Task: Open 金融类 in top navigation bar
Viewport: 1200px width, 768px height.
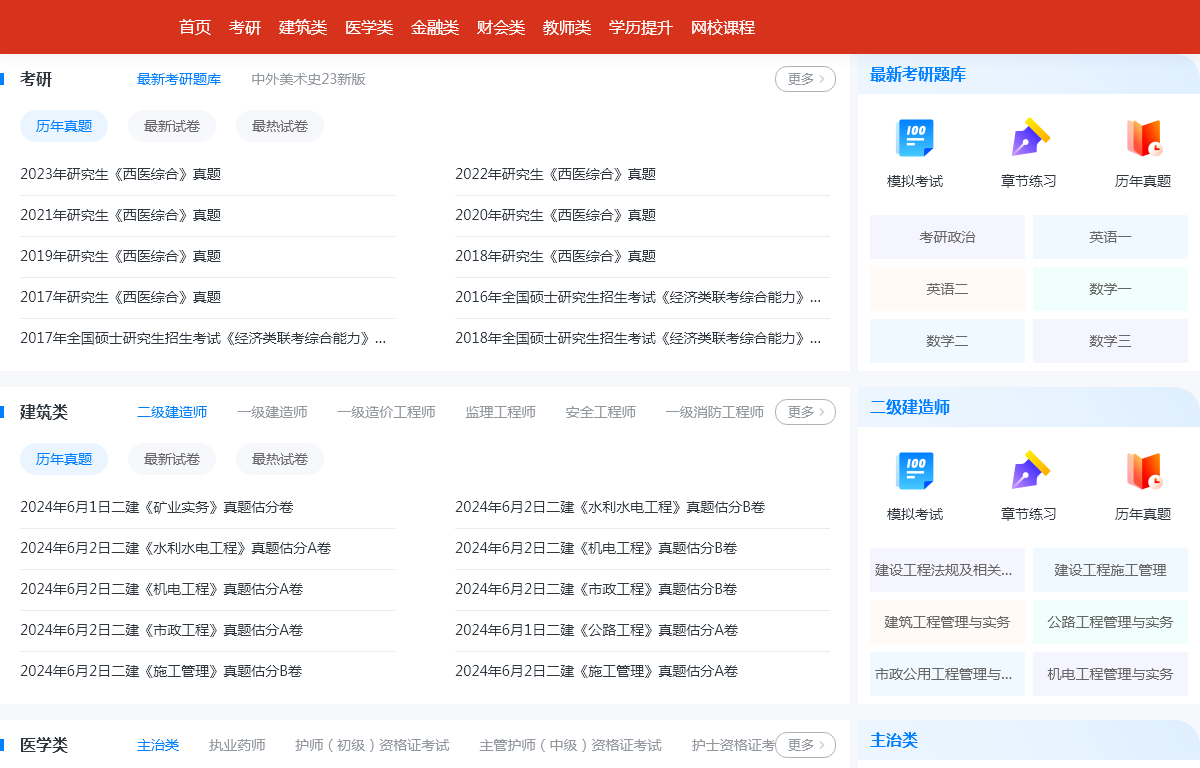Action: pos(435,28)
